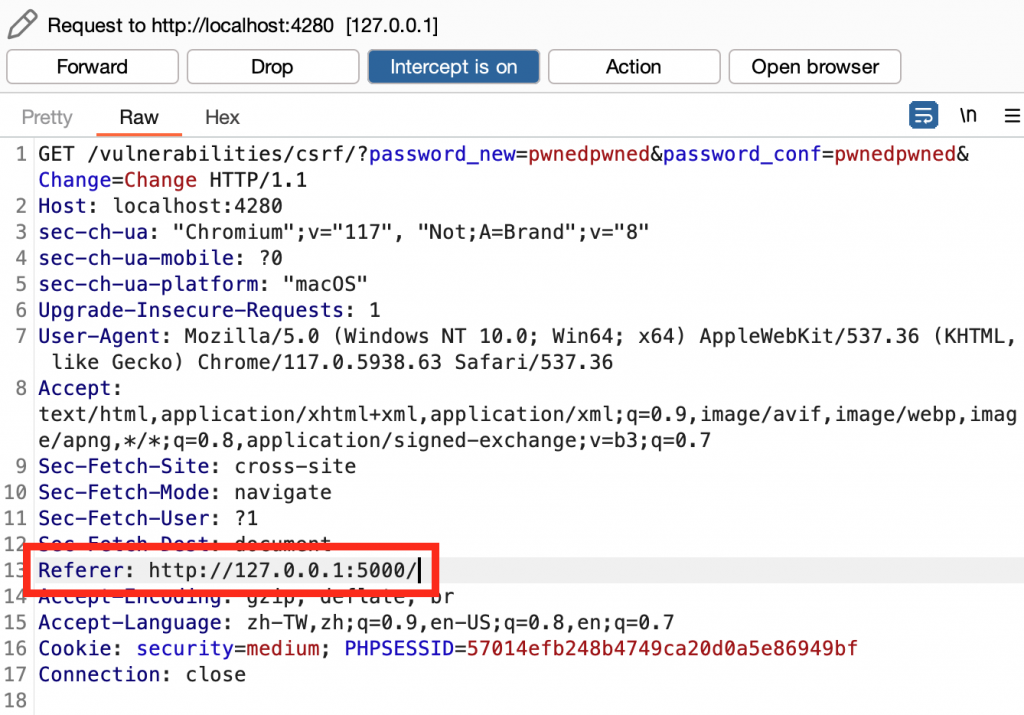
Task: Click the PHPSESSID cookie value
Action: click(662, 648)
